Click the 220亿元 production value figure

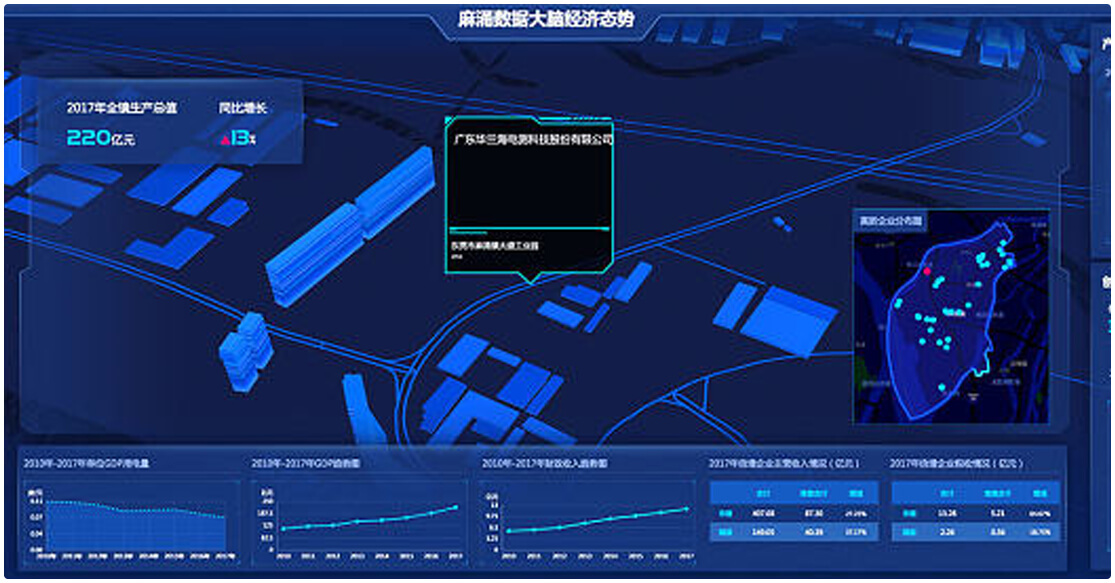click(x=100, y=139)
